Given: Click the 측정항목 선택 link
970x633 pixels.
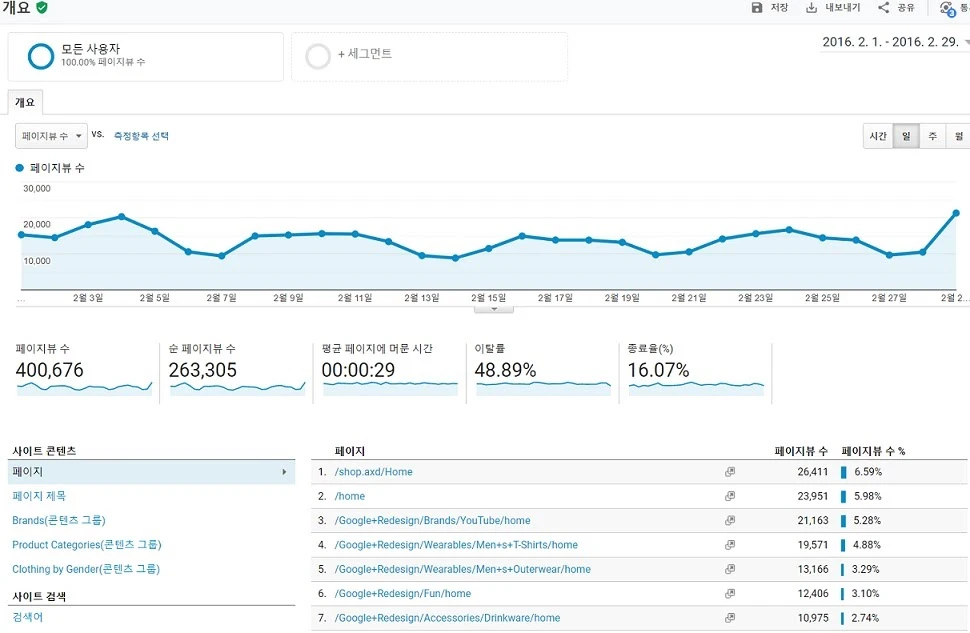Looking at the screenshot, I should click(141, 136).
